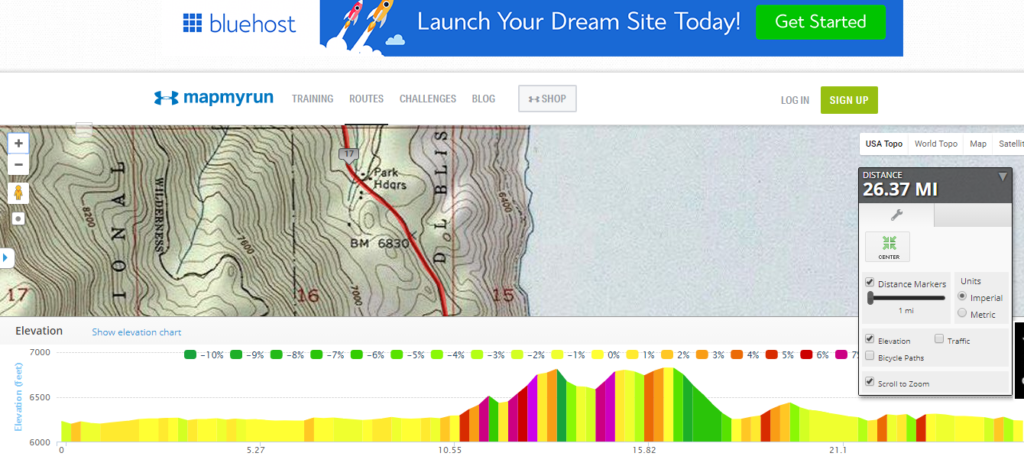The image size is (1024, 466).
Task: Click the 5.27 mile axis label
Action: click(255, 450)
